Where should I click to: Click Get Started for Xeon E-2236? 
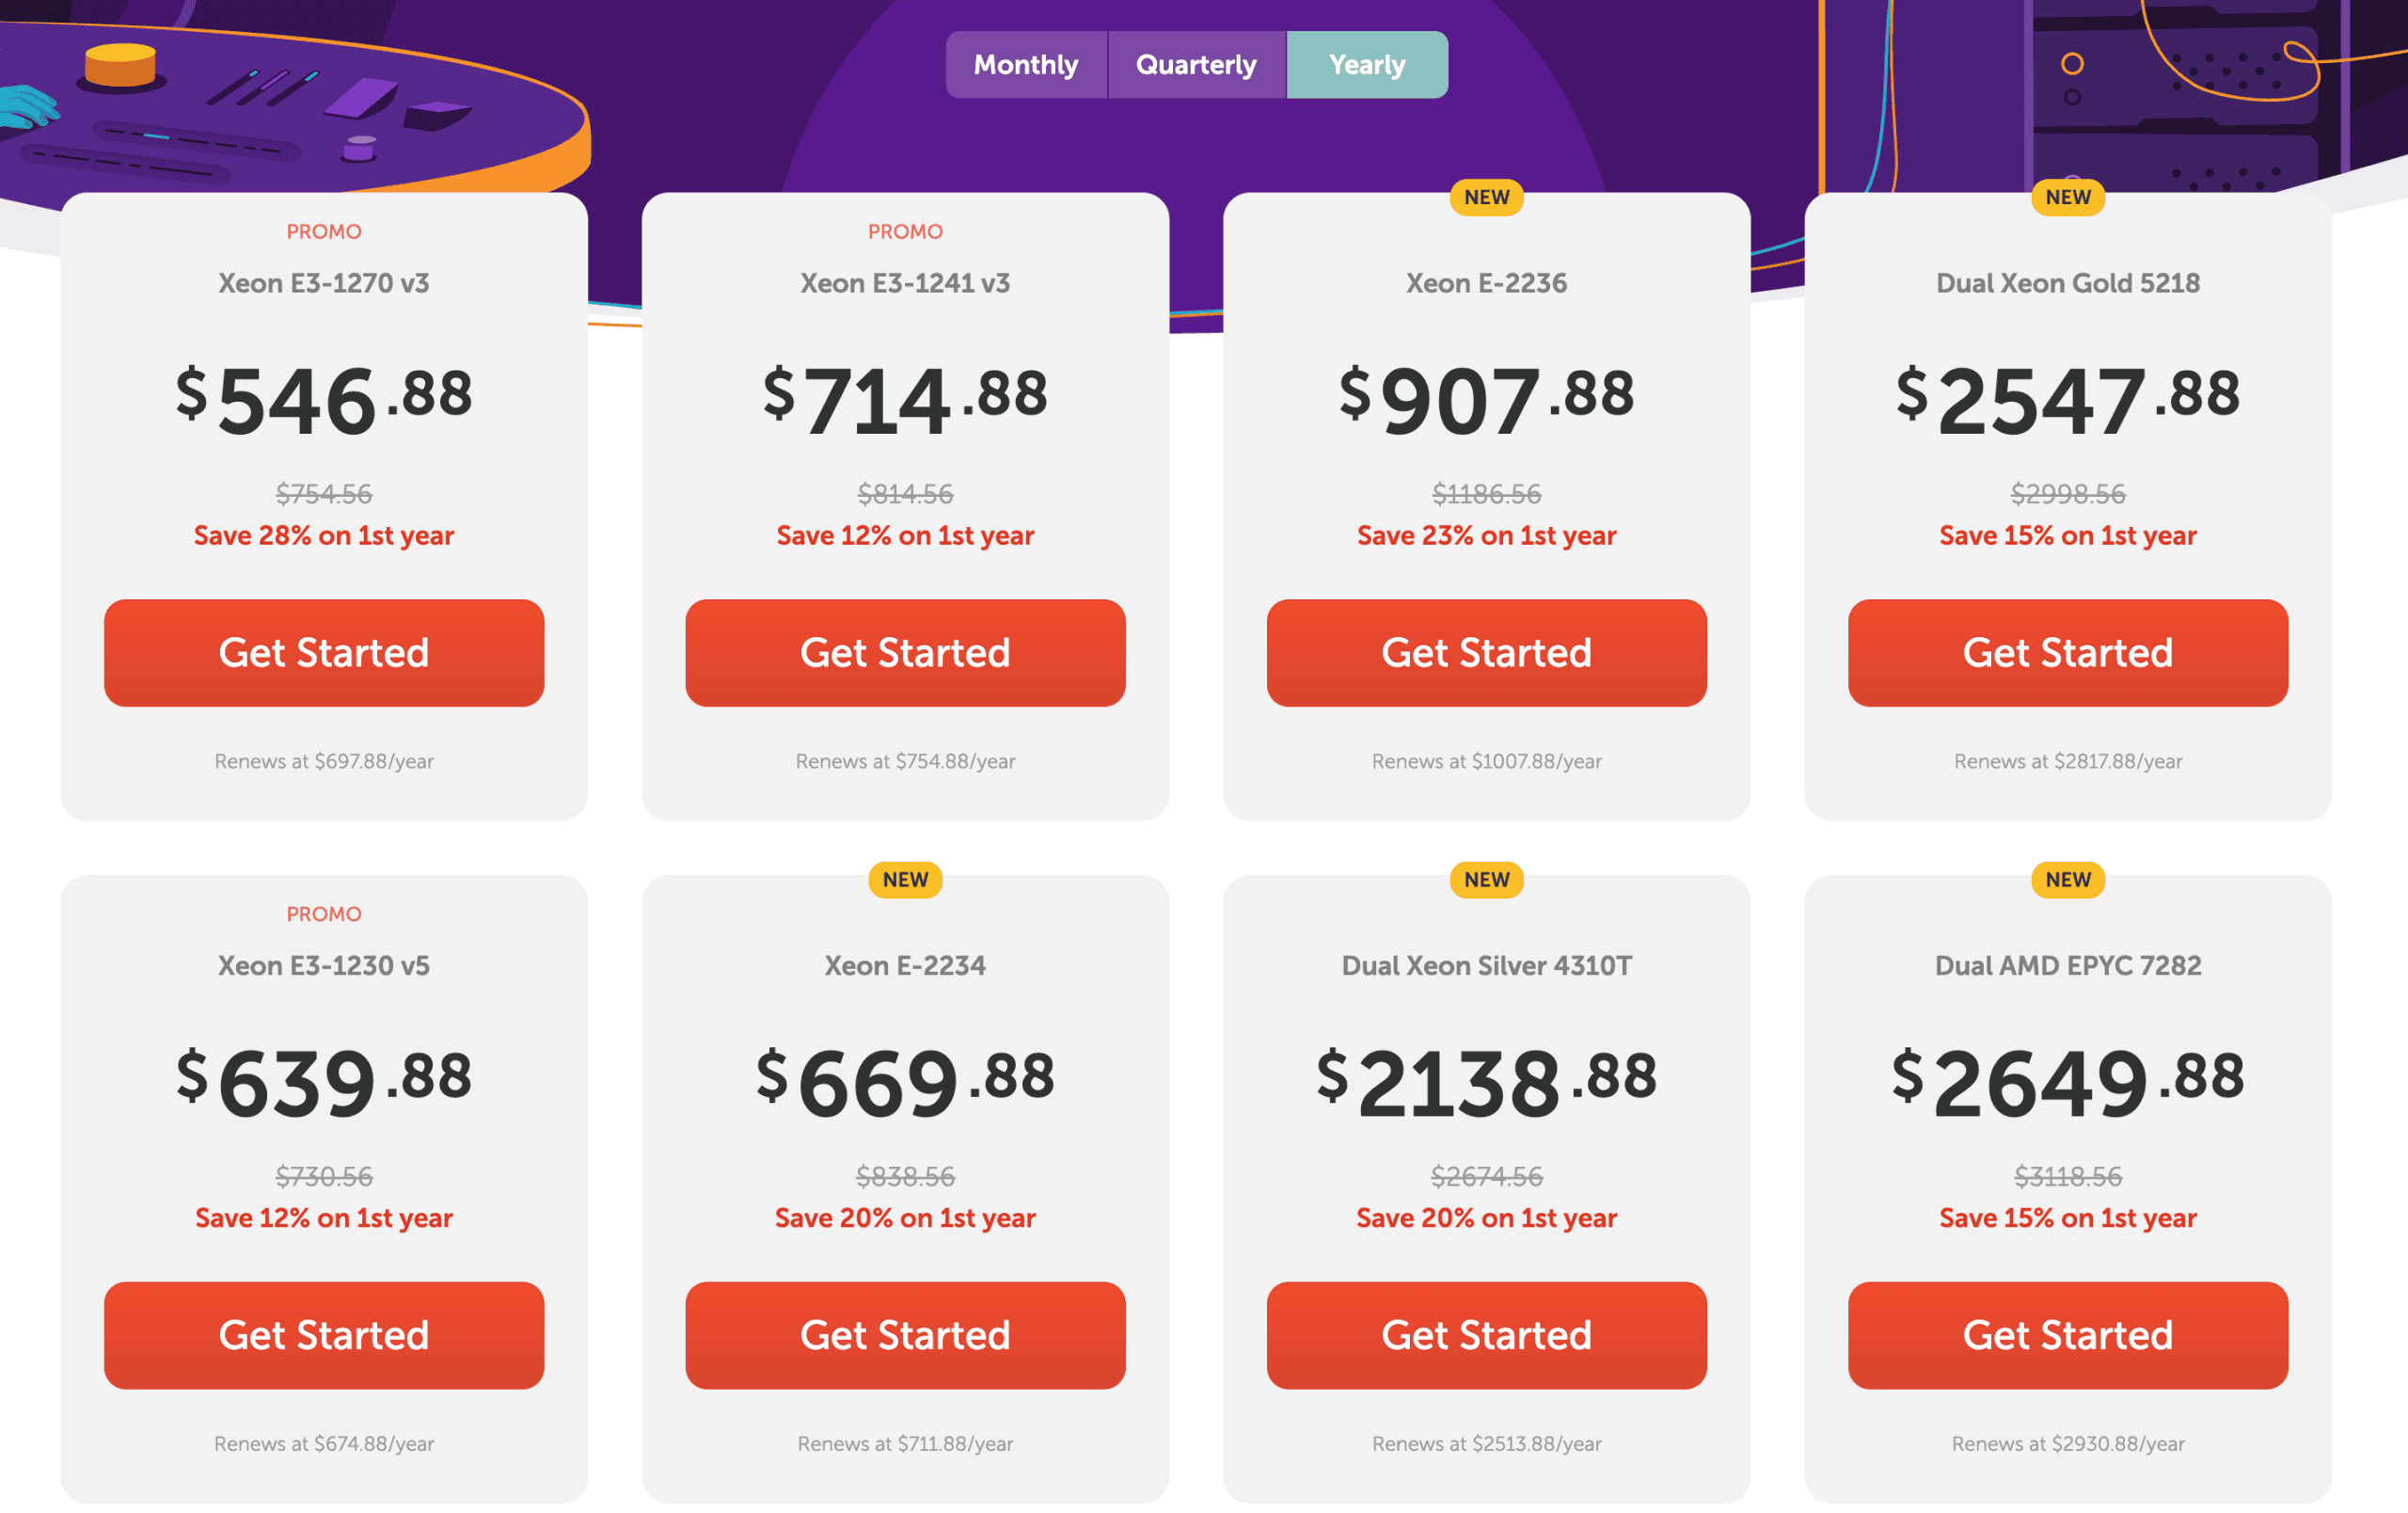(1485, 653)
